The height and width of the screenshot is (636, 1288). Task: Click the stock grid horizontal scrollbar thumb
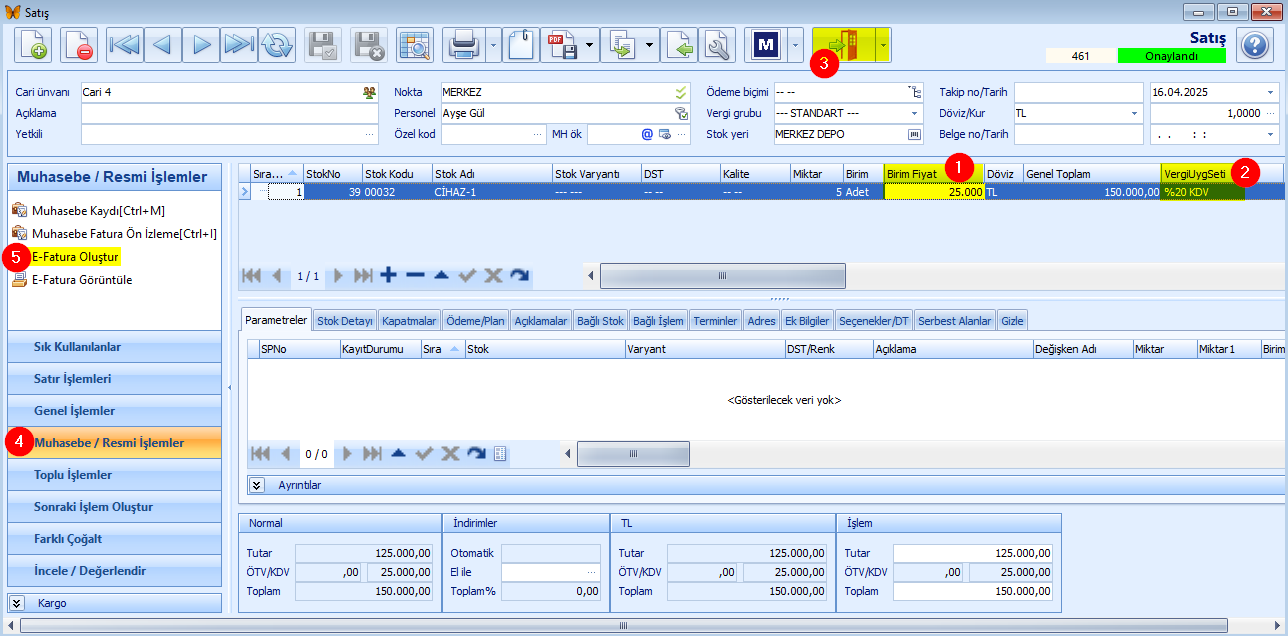[x=722, y=276]
